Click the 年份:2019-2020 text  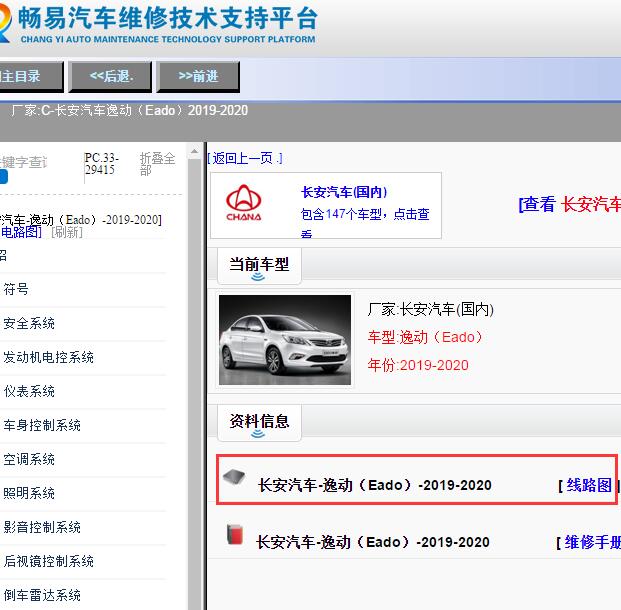tap(418, 365)
